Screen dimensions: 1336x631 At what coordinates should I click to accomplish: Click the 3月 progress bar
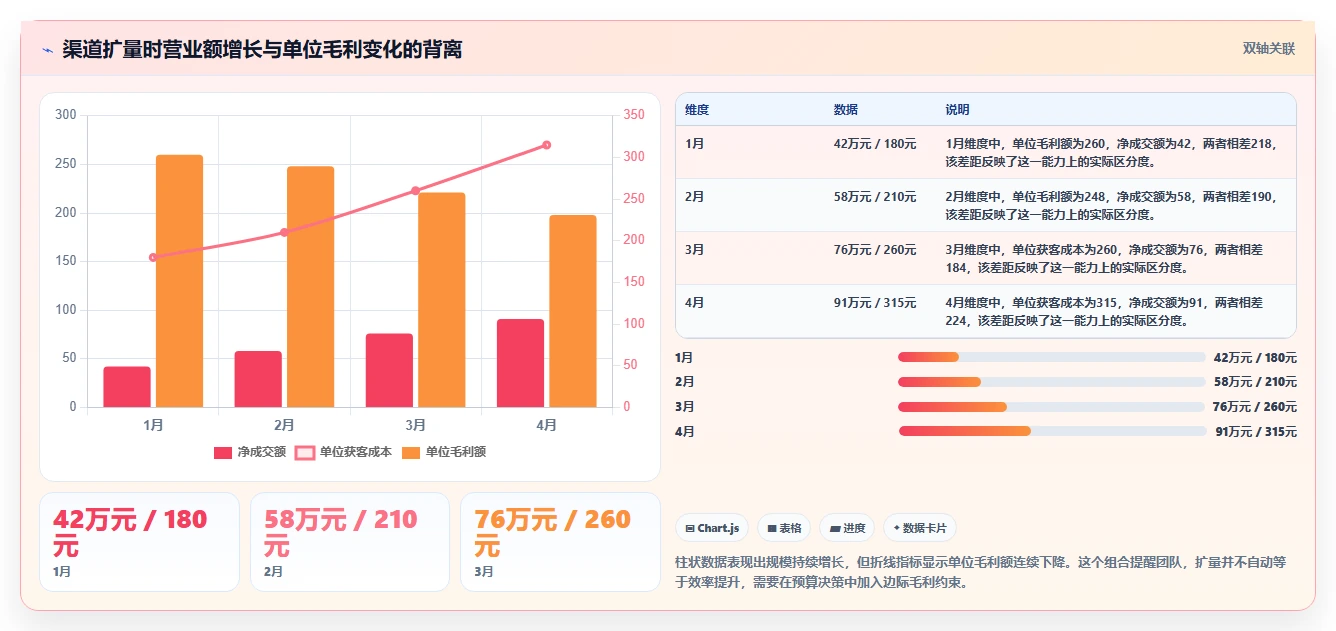click(1052, 407)
